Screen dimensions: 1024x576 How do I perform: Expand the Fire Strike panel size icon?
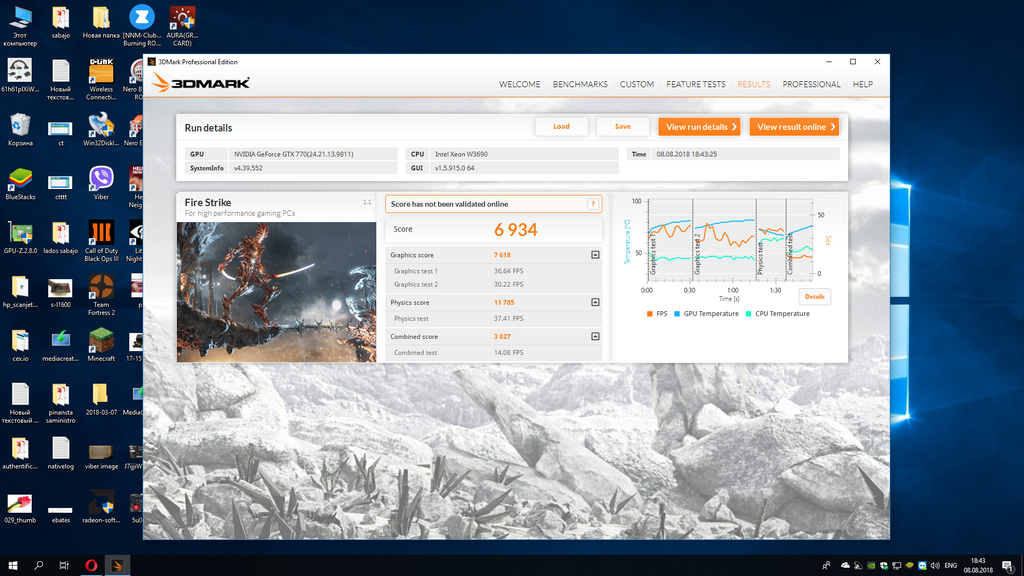coord(367,202)
